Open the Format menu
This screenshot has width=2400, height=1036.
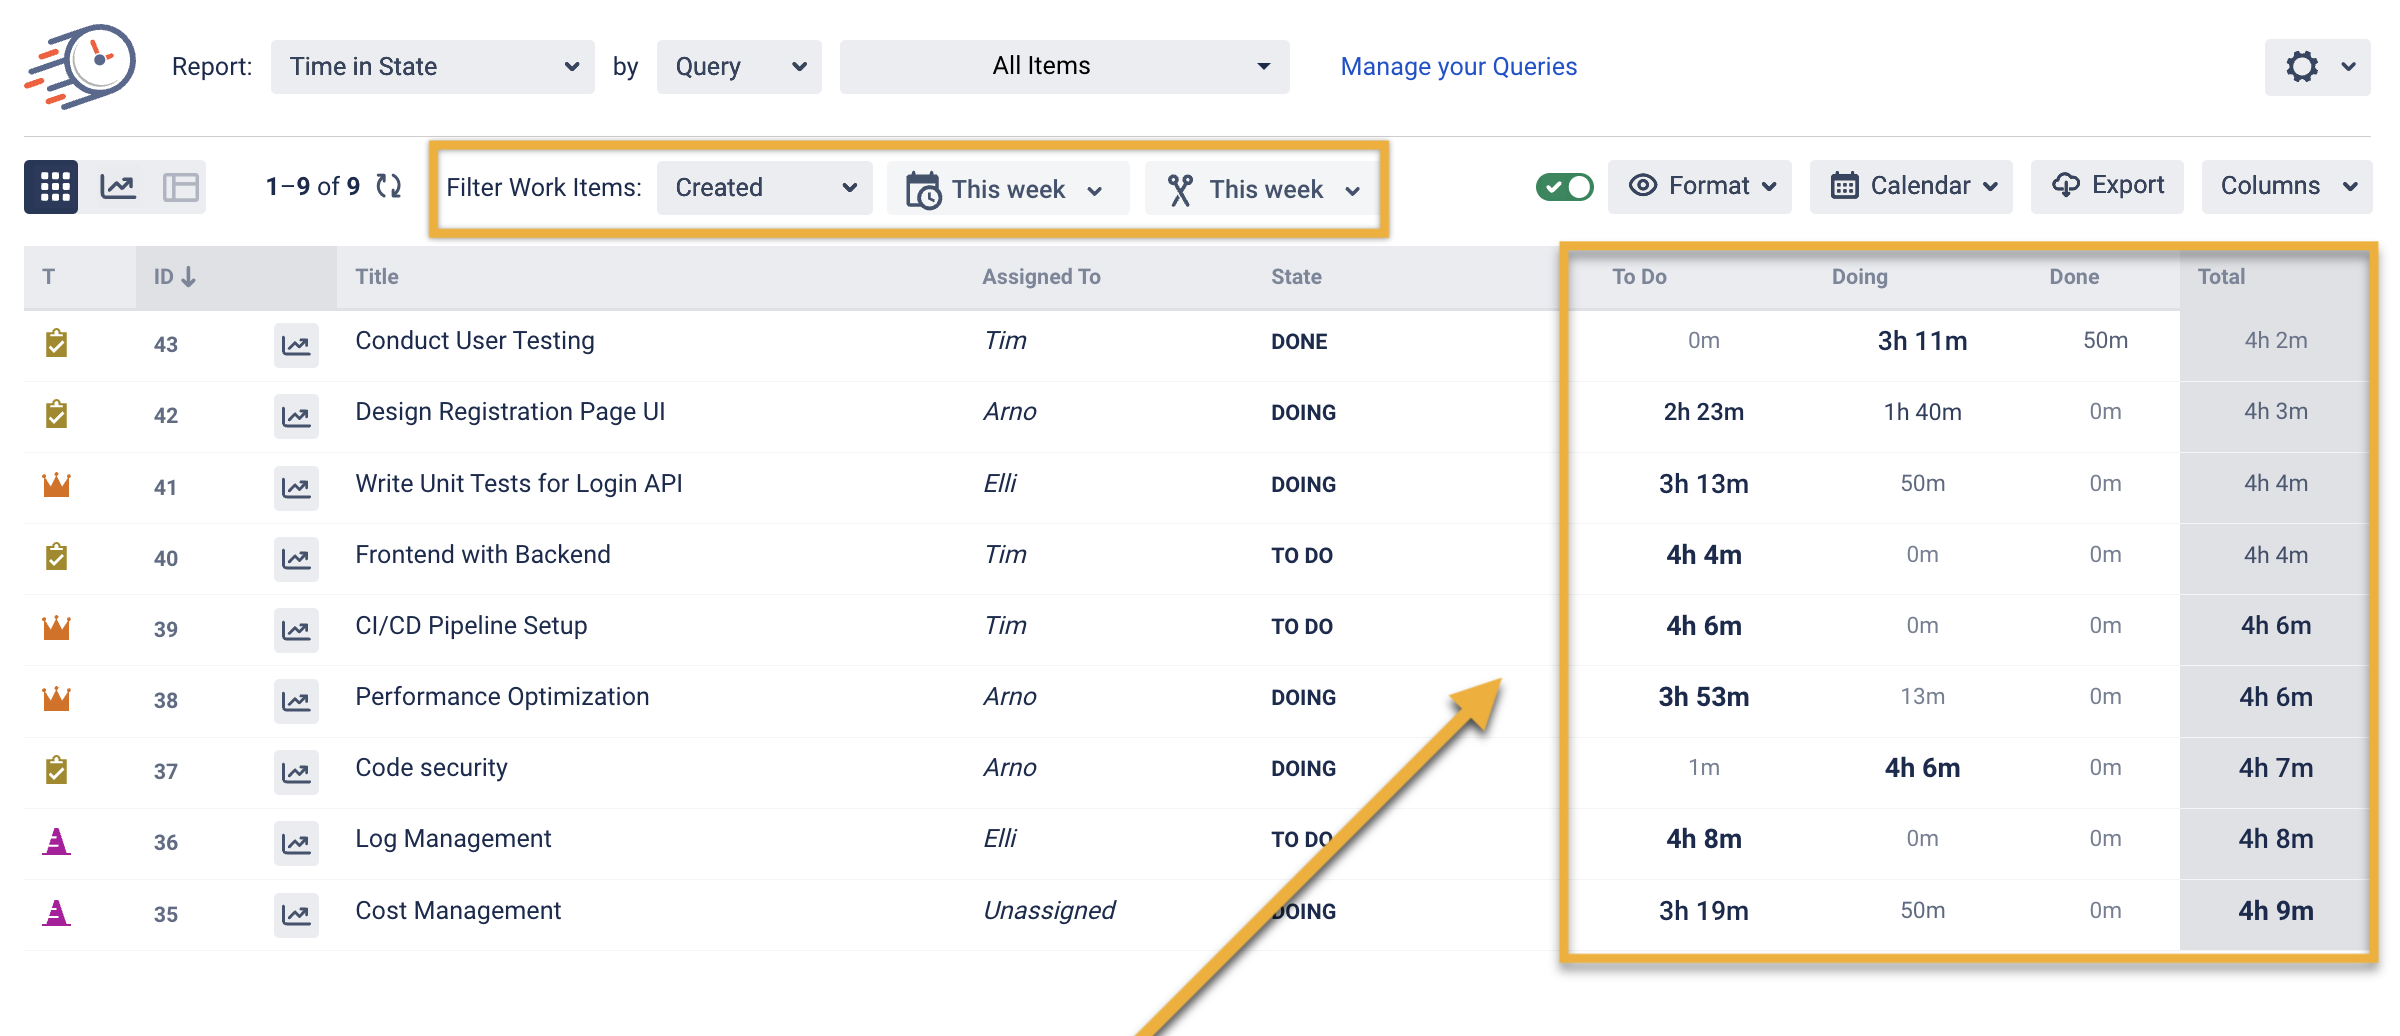click(x=1700, y=187)
